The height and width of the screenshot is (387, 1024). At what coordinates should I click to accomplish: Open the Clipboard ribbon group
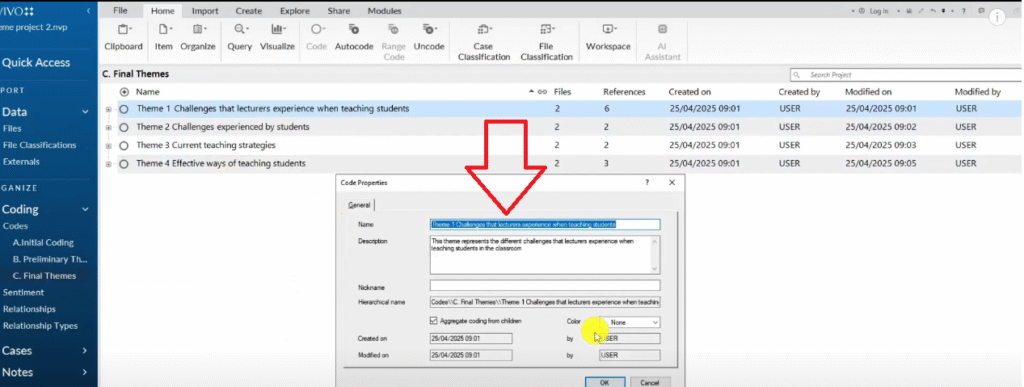(x=123, y=37)
